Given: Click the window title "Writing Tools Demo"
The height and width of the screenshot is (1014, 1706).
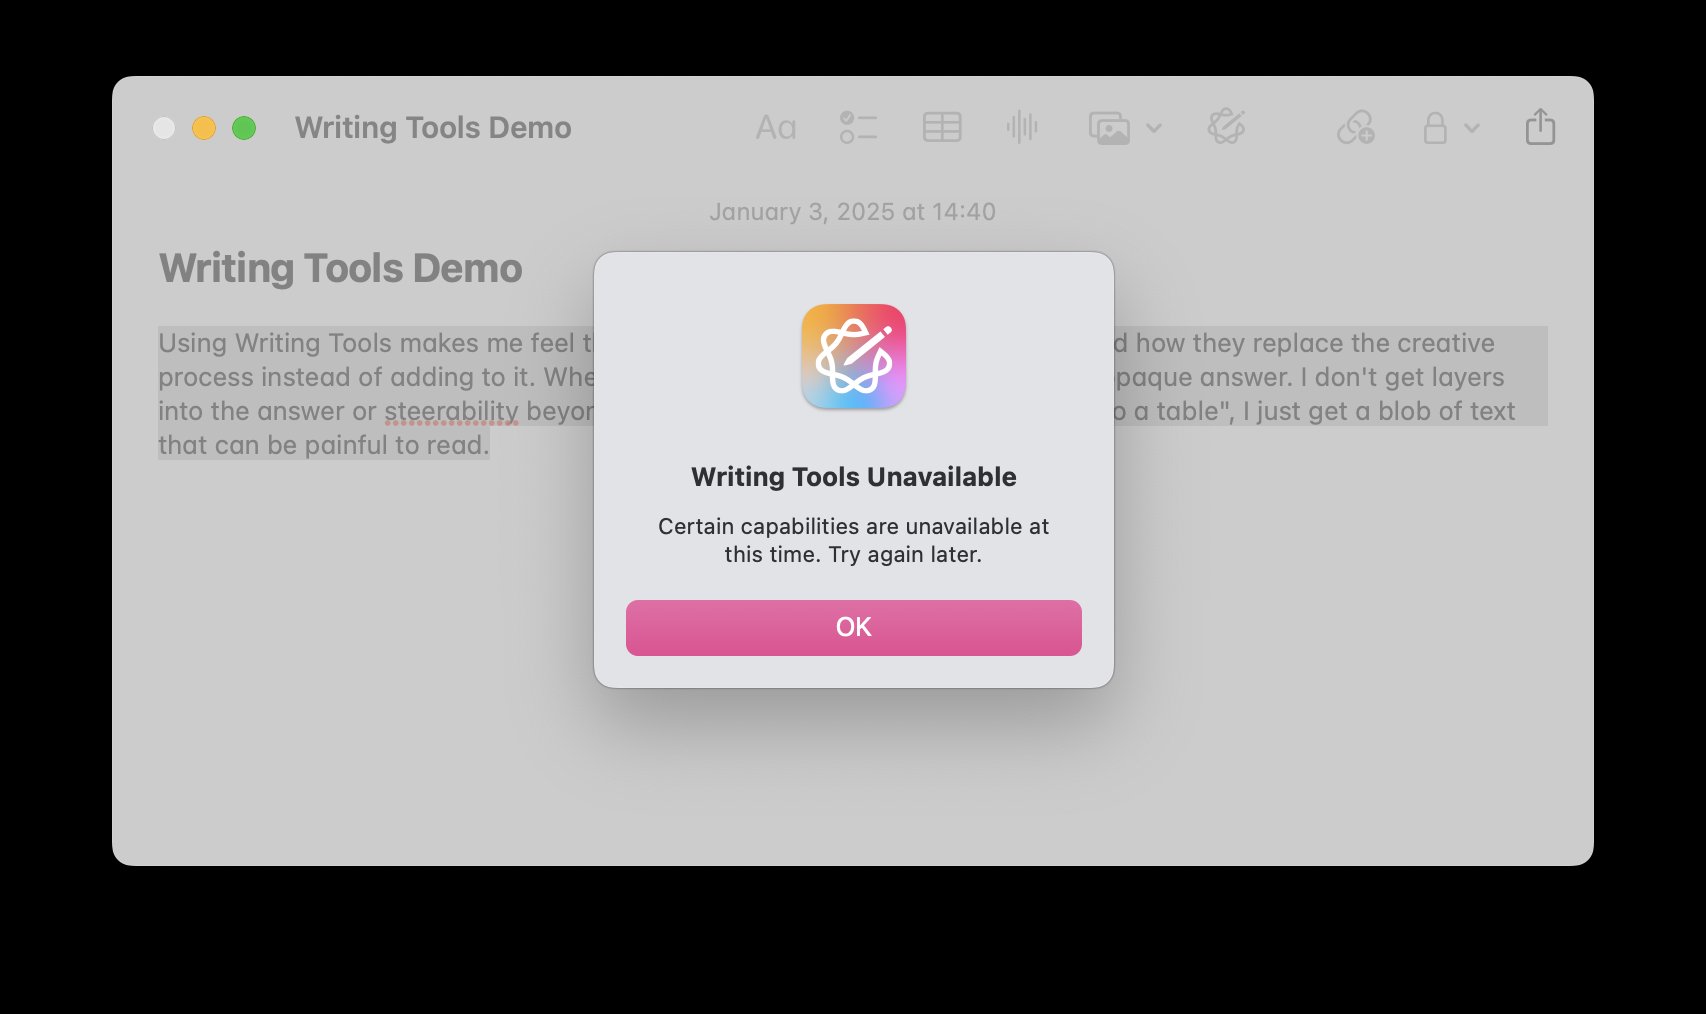Looking at the screenshot, I should pos(433,128).
